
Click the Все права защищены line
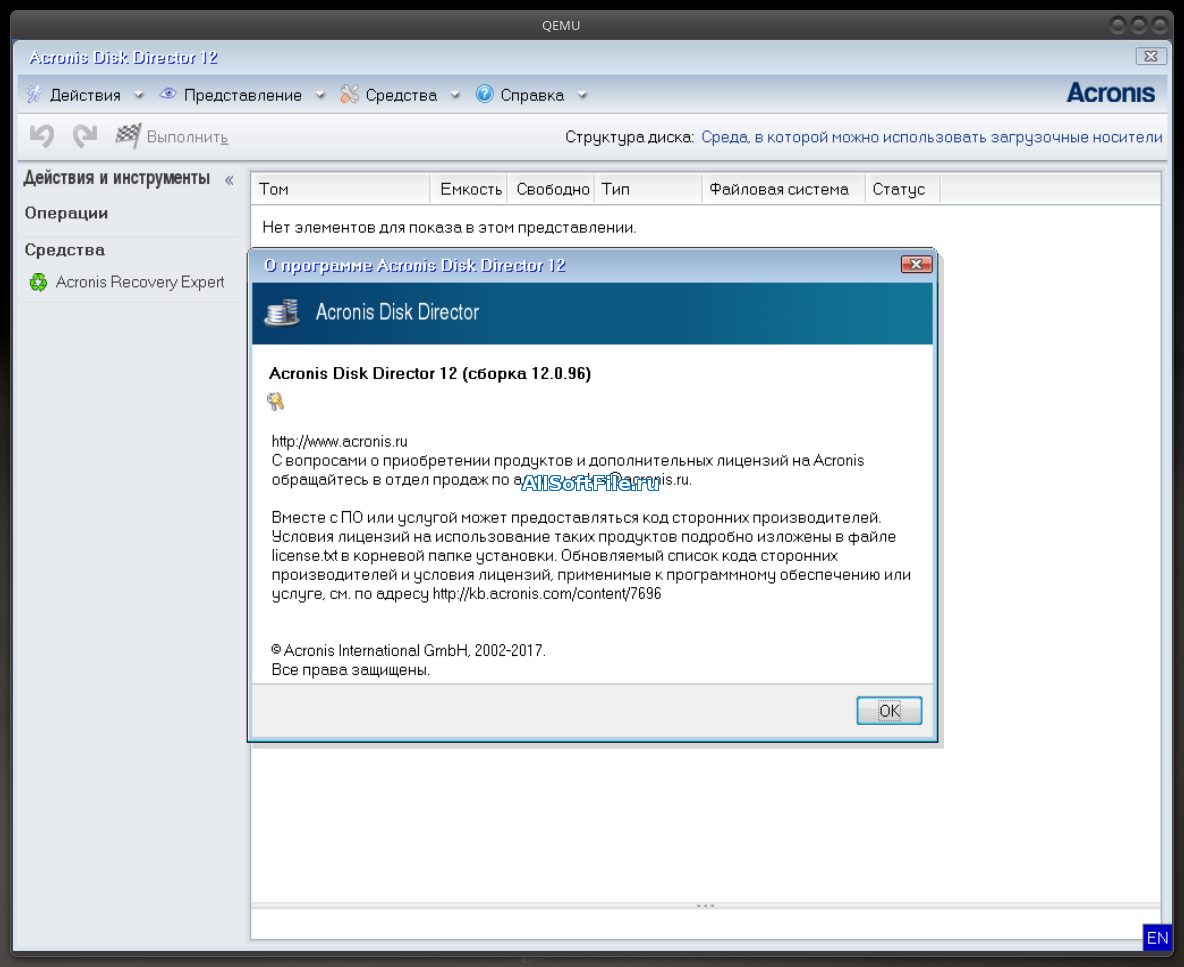350,670
